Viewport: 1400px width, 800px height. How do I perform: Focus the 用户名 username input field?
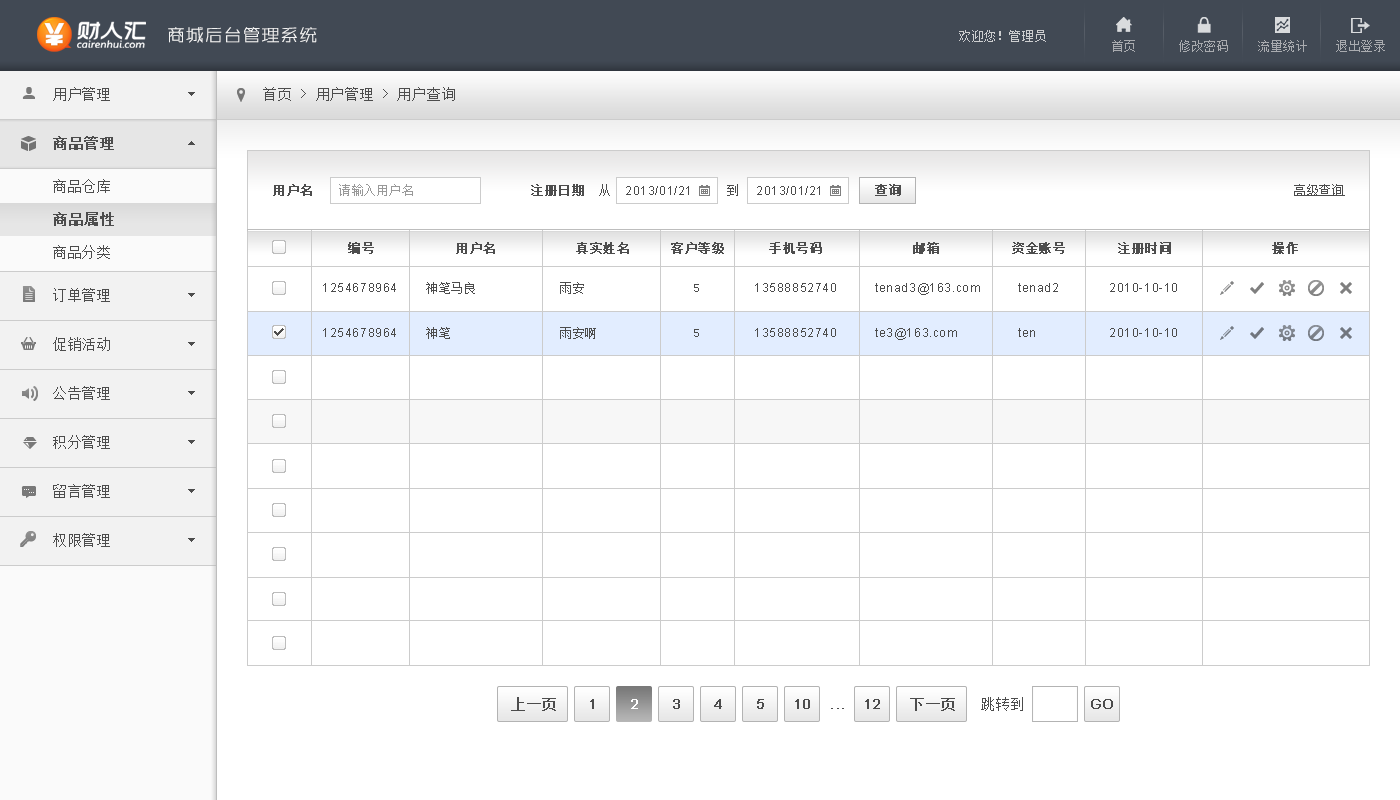[405, 190]
